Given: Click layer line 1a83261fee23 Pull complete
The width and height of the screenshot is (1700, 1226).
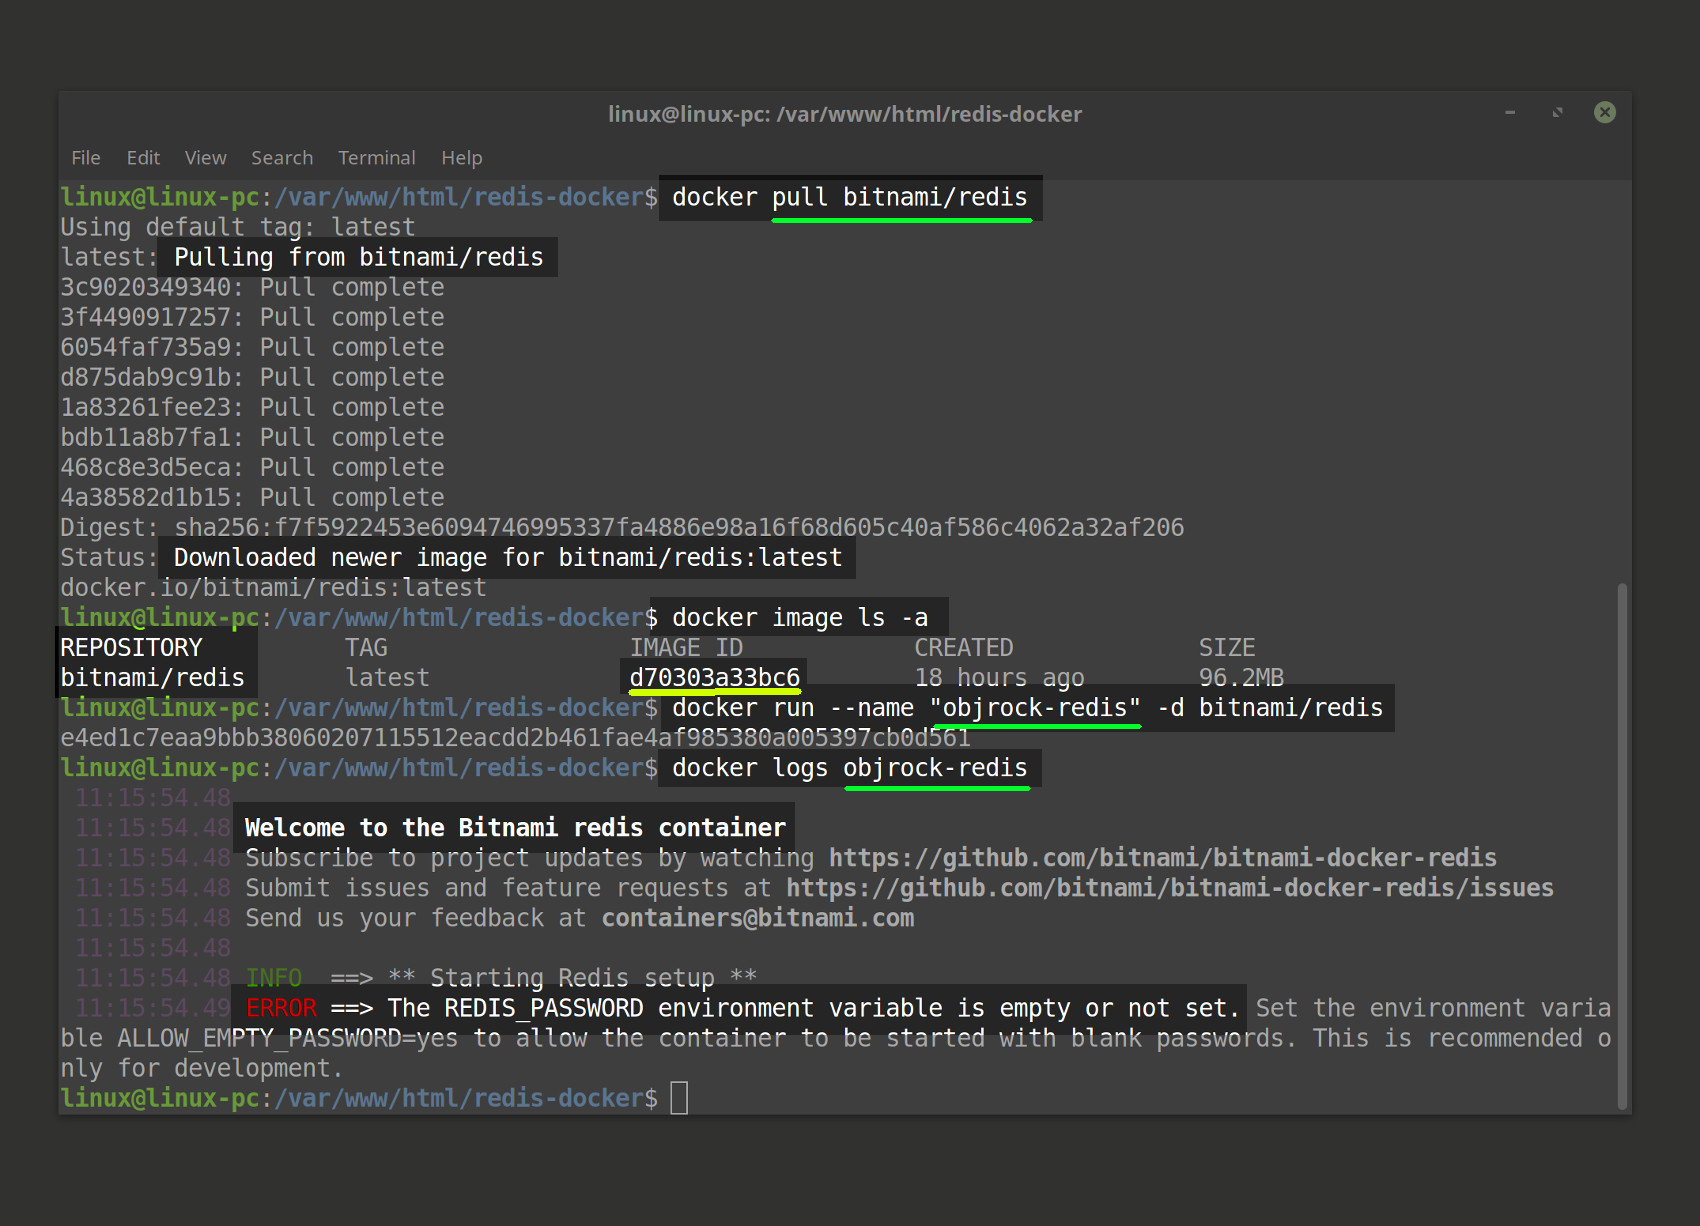Looking at the screenshot, I should 252,407.
